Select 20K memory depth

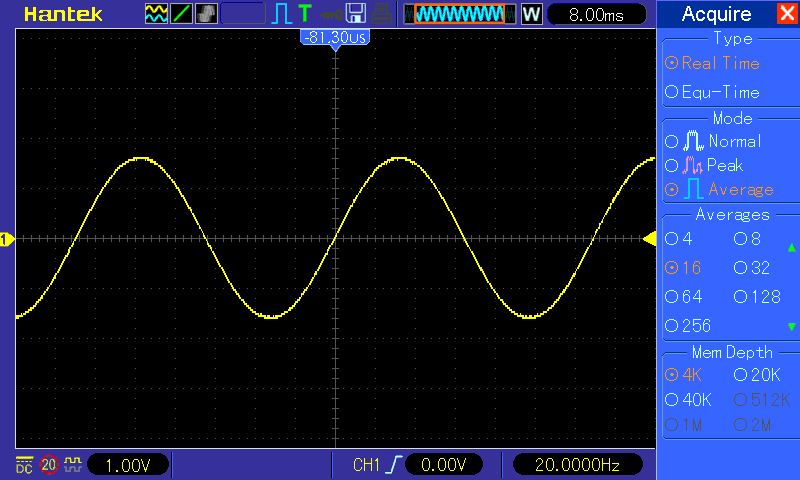click(x=757, y=375)
